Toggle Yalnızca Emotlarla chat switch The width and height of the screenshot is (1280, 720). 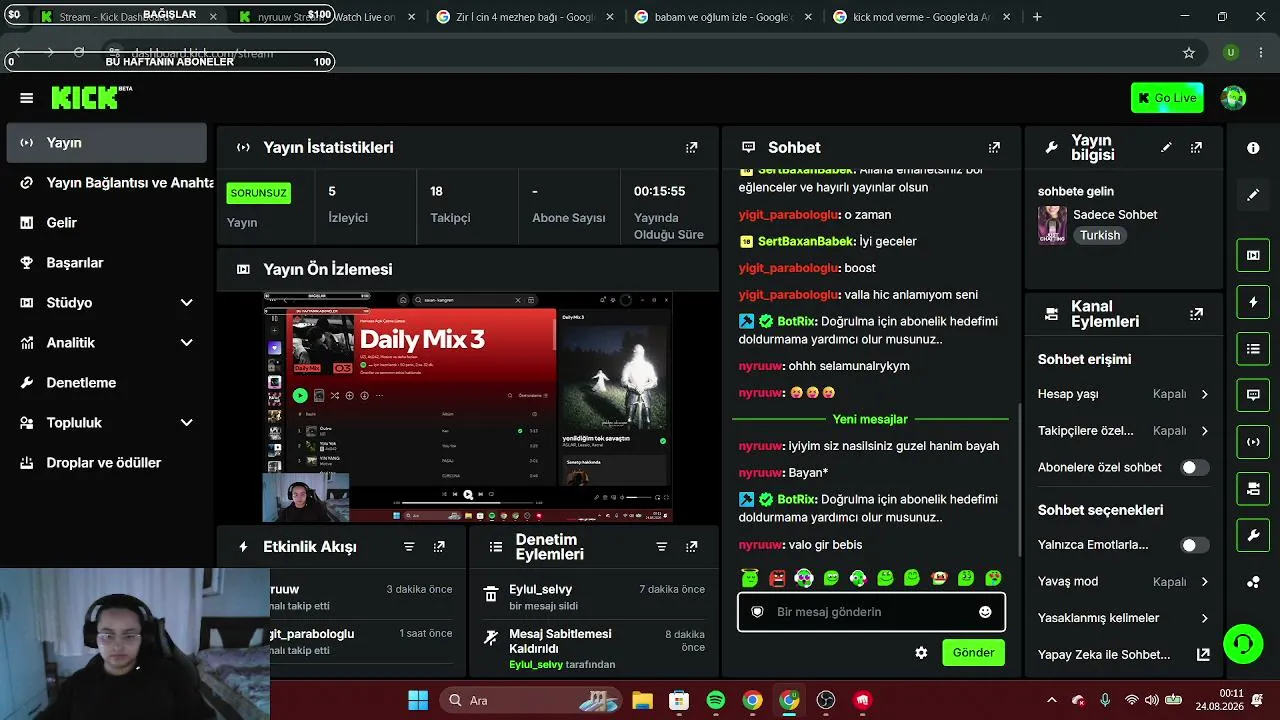[1194, 545]
